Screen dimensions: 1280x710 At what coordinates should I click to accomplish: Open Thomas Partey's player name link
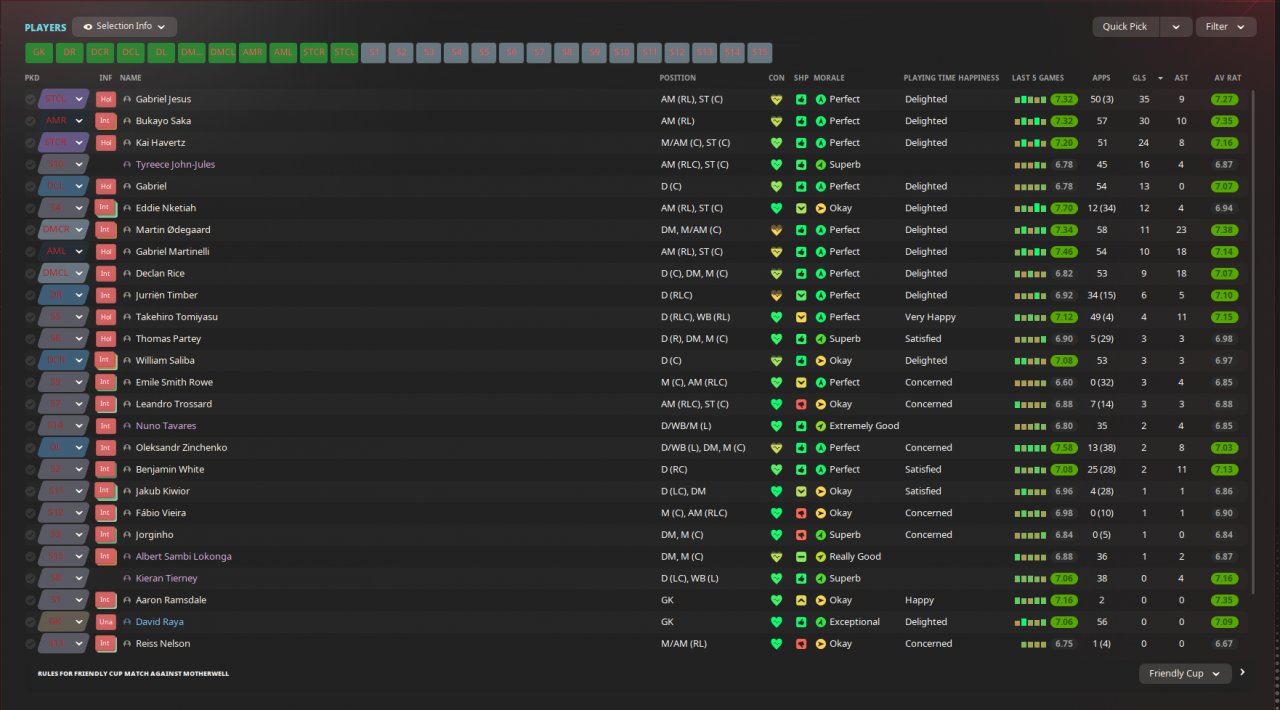(166, 339)
